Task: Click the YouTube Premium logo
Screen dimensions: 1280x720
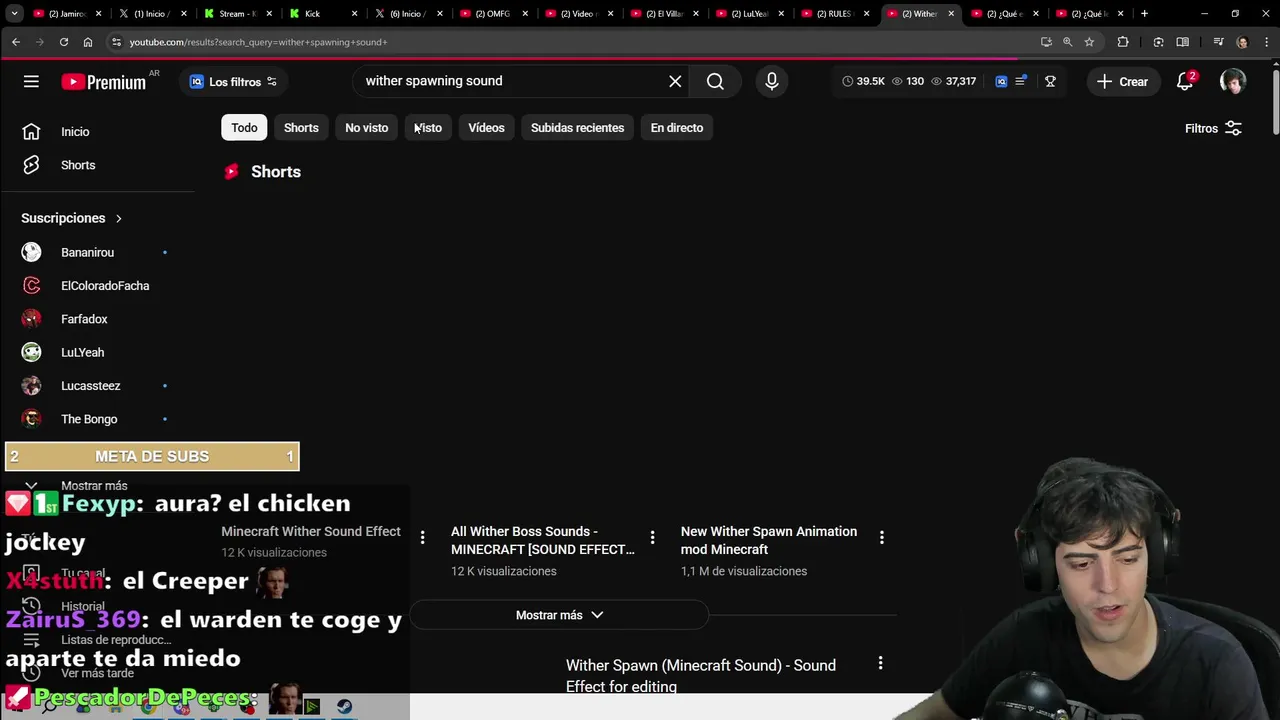Action: (x=104, y=82)
